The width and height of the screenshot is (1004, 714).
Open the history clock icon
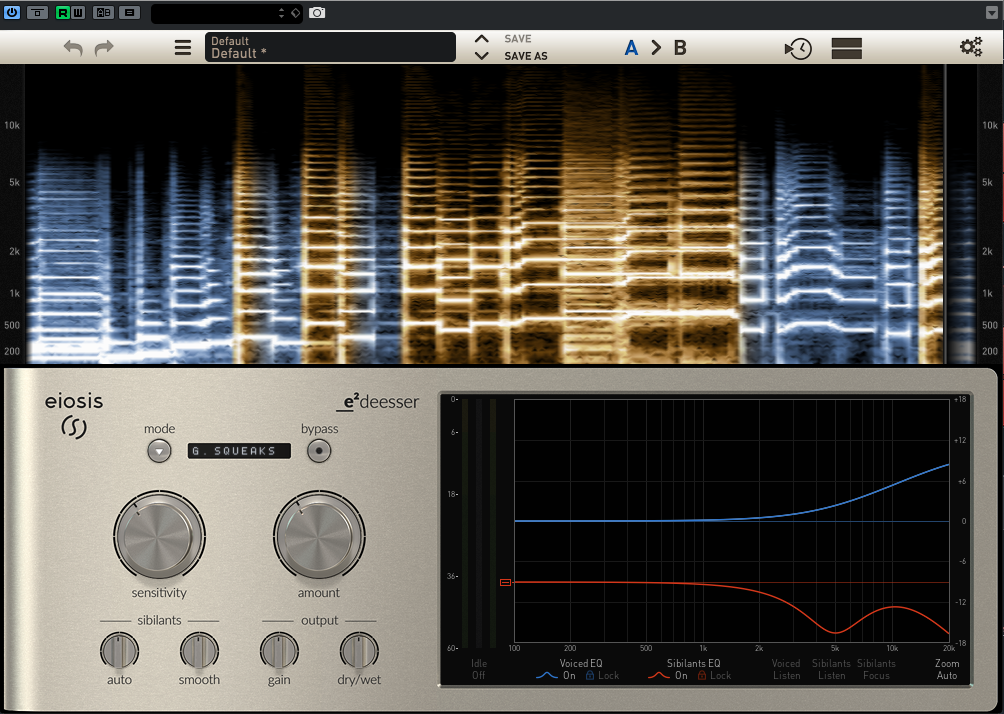[798, 49]
